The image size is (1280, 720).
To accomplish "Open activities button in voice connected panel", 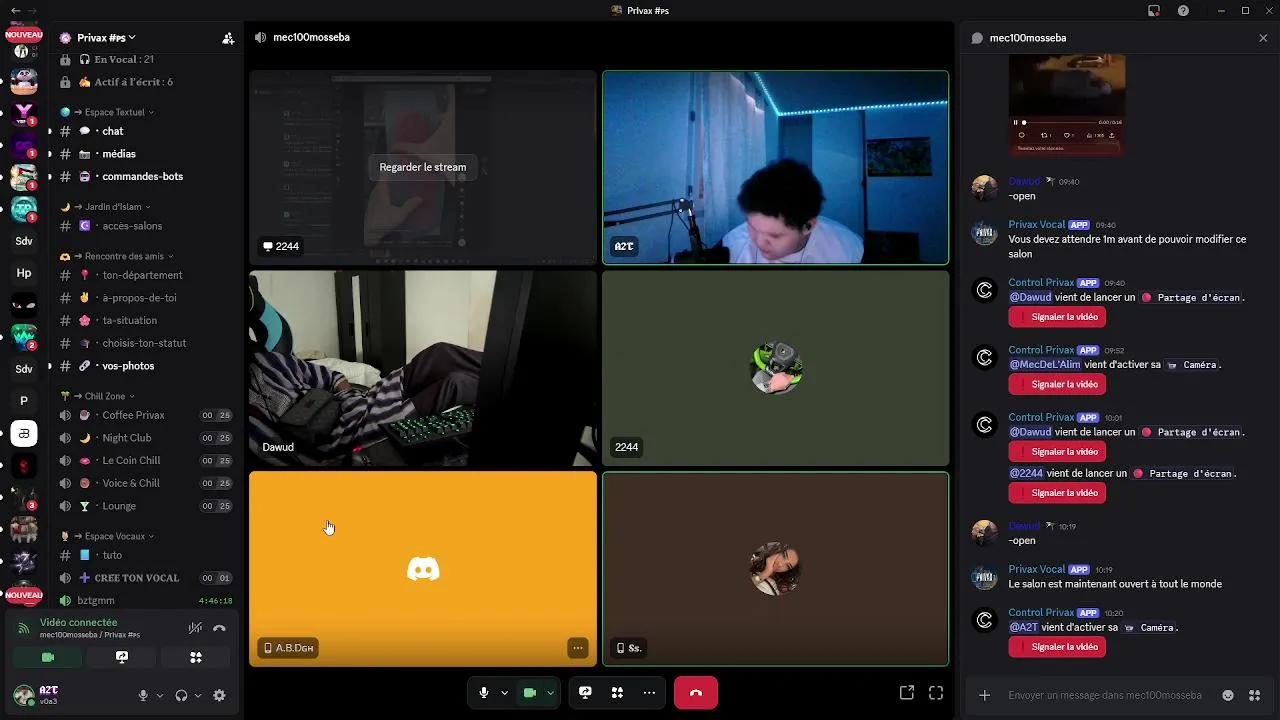I will pos(196,657).
